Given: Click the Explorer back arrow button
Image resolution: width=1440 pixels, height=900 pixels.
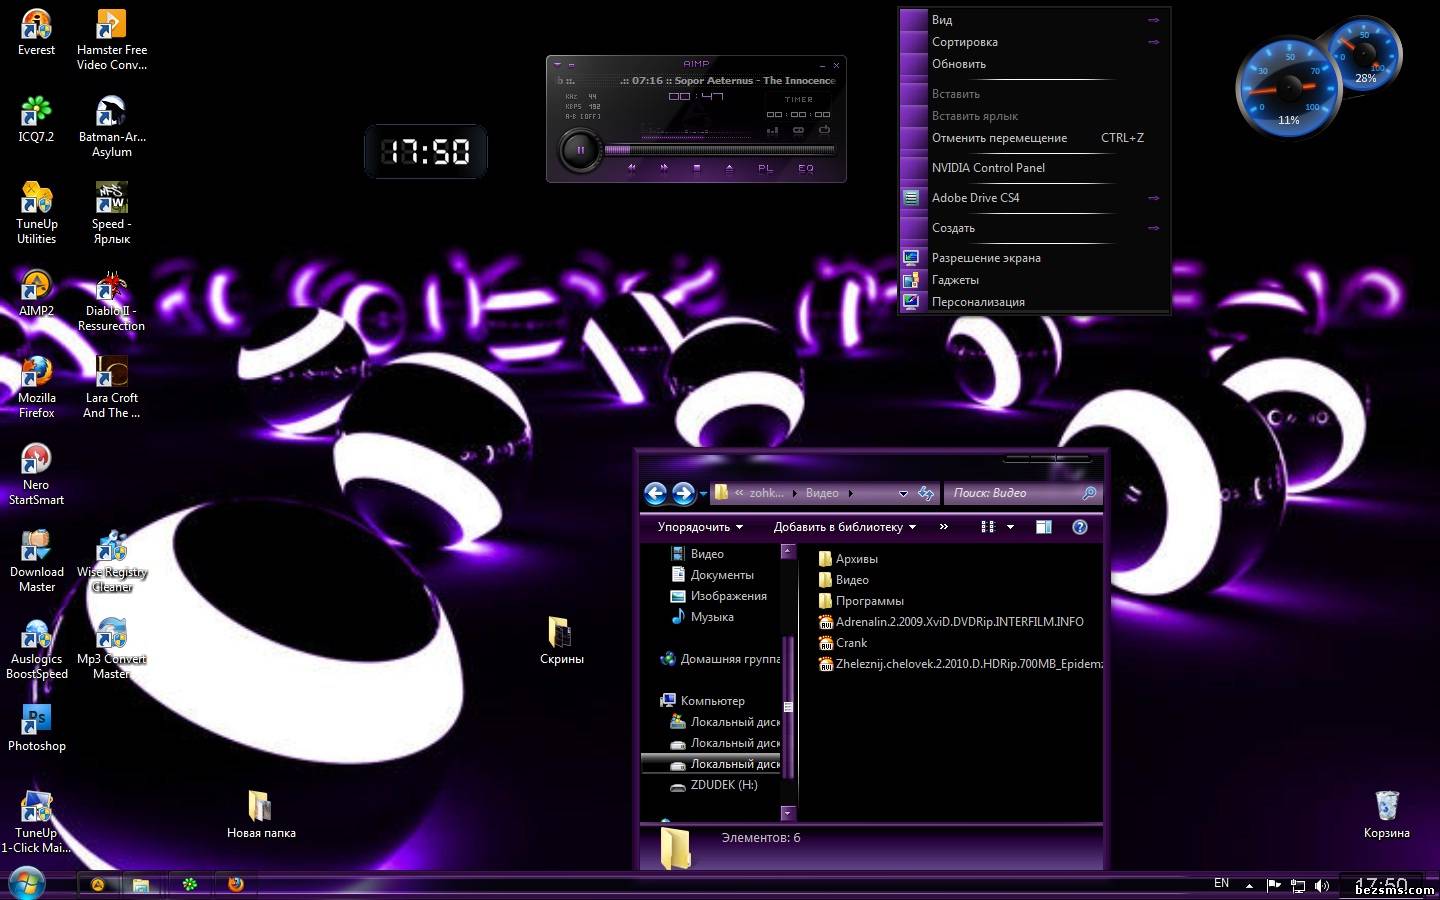Looking at the screenshot, I should pyautogui.click(x=655, y=493).
